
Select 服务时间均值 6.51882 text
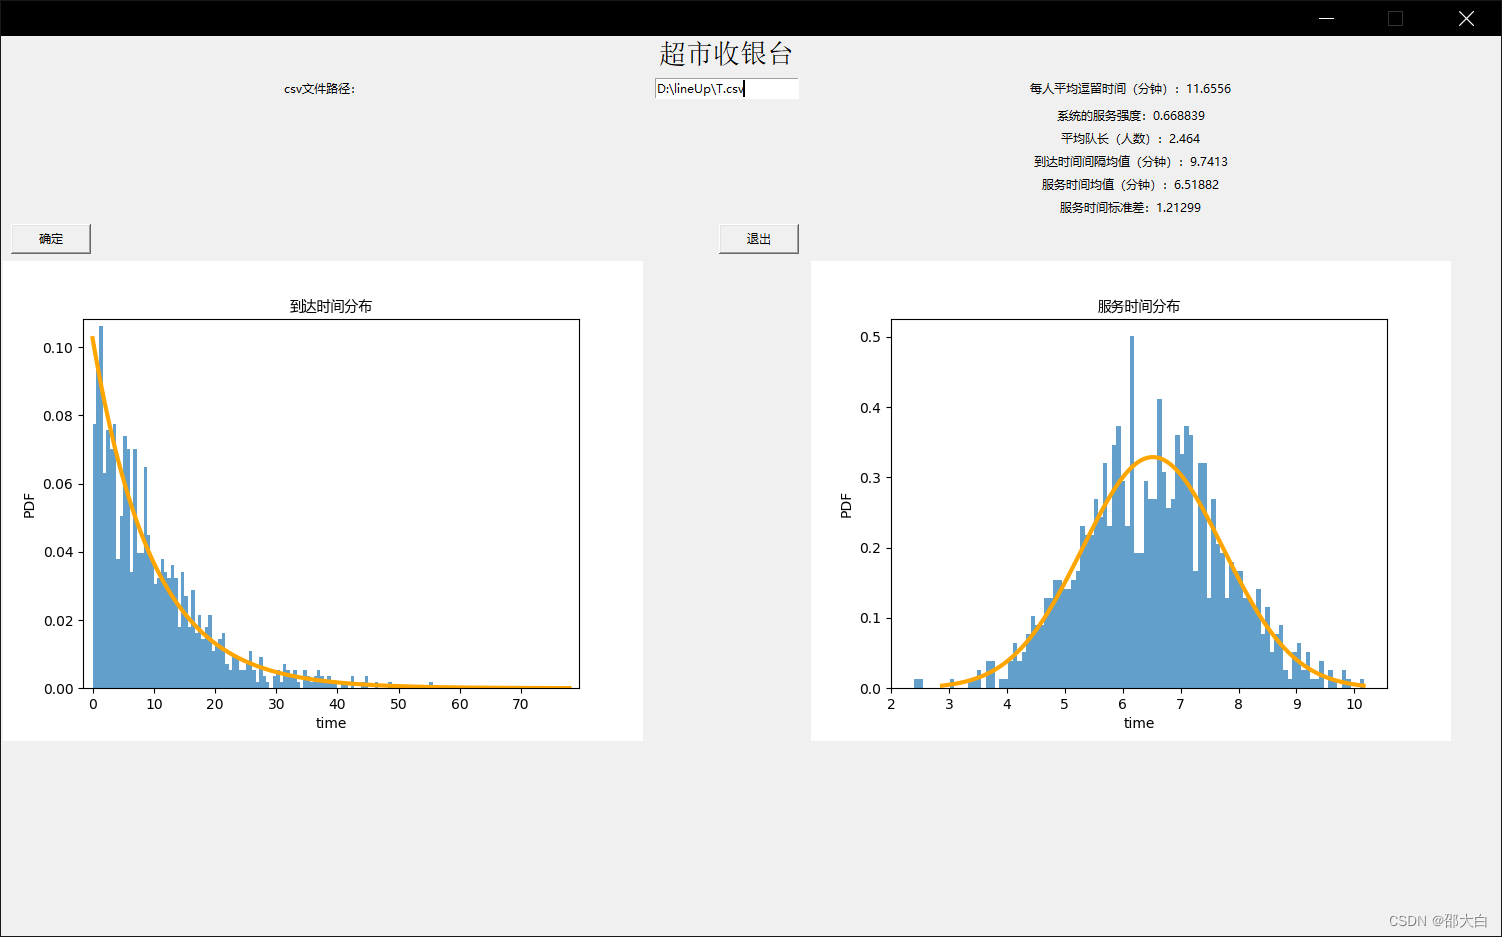pos(1130,185)
